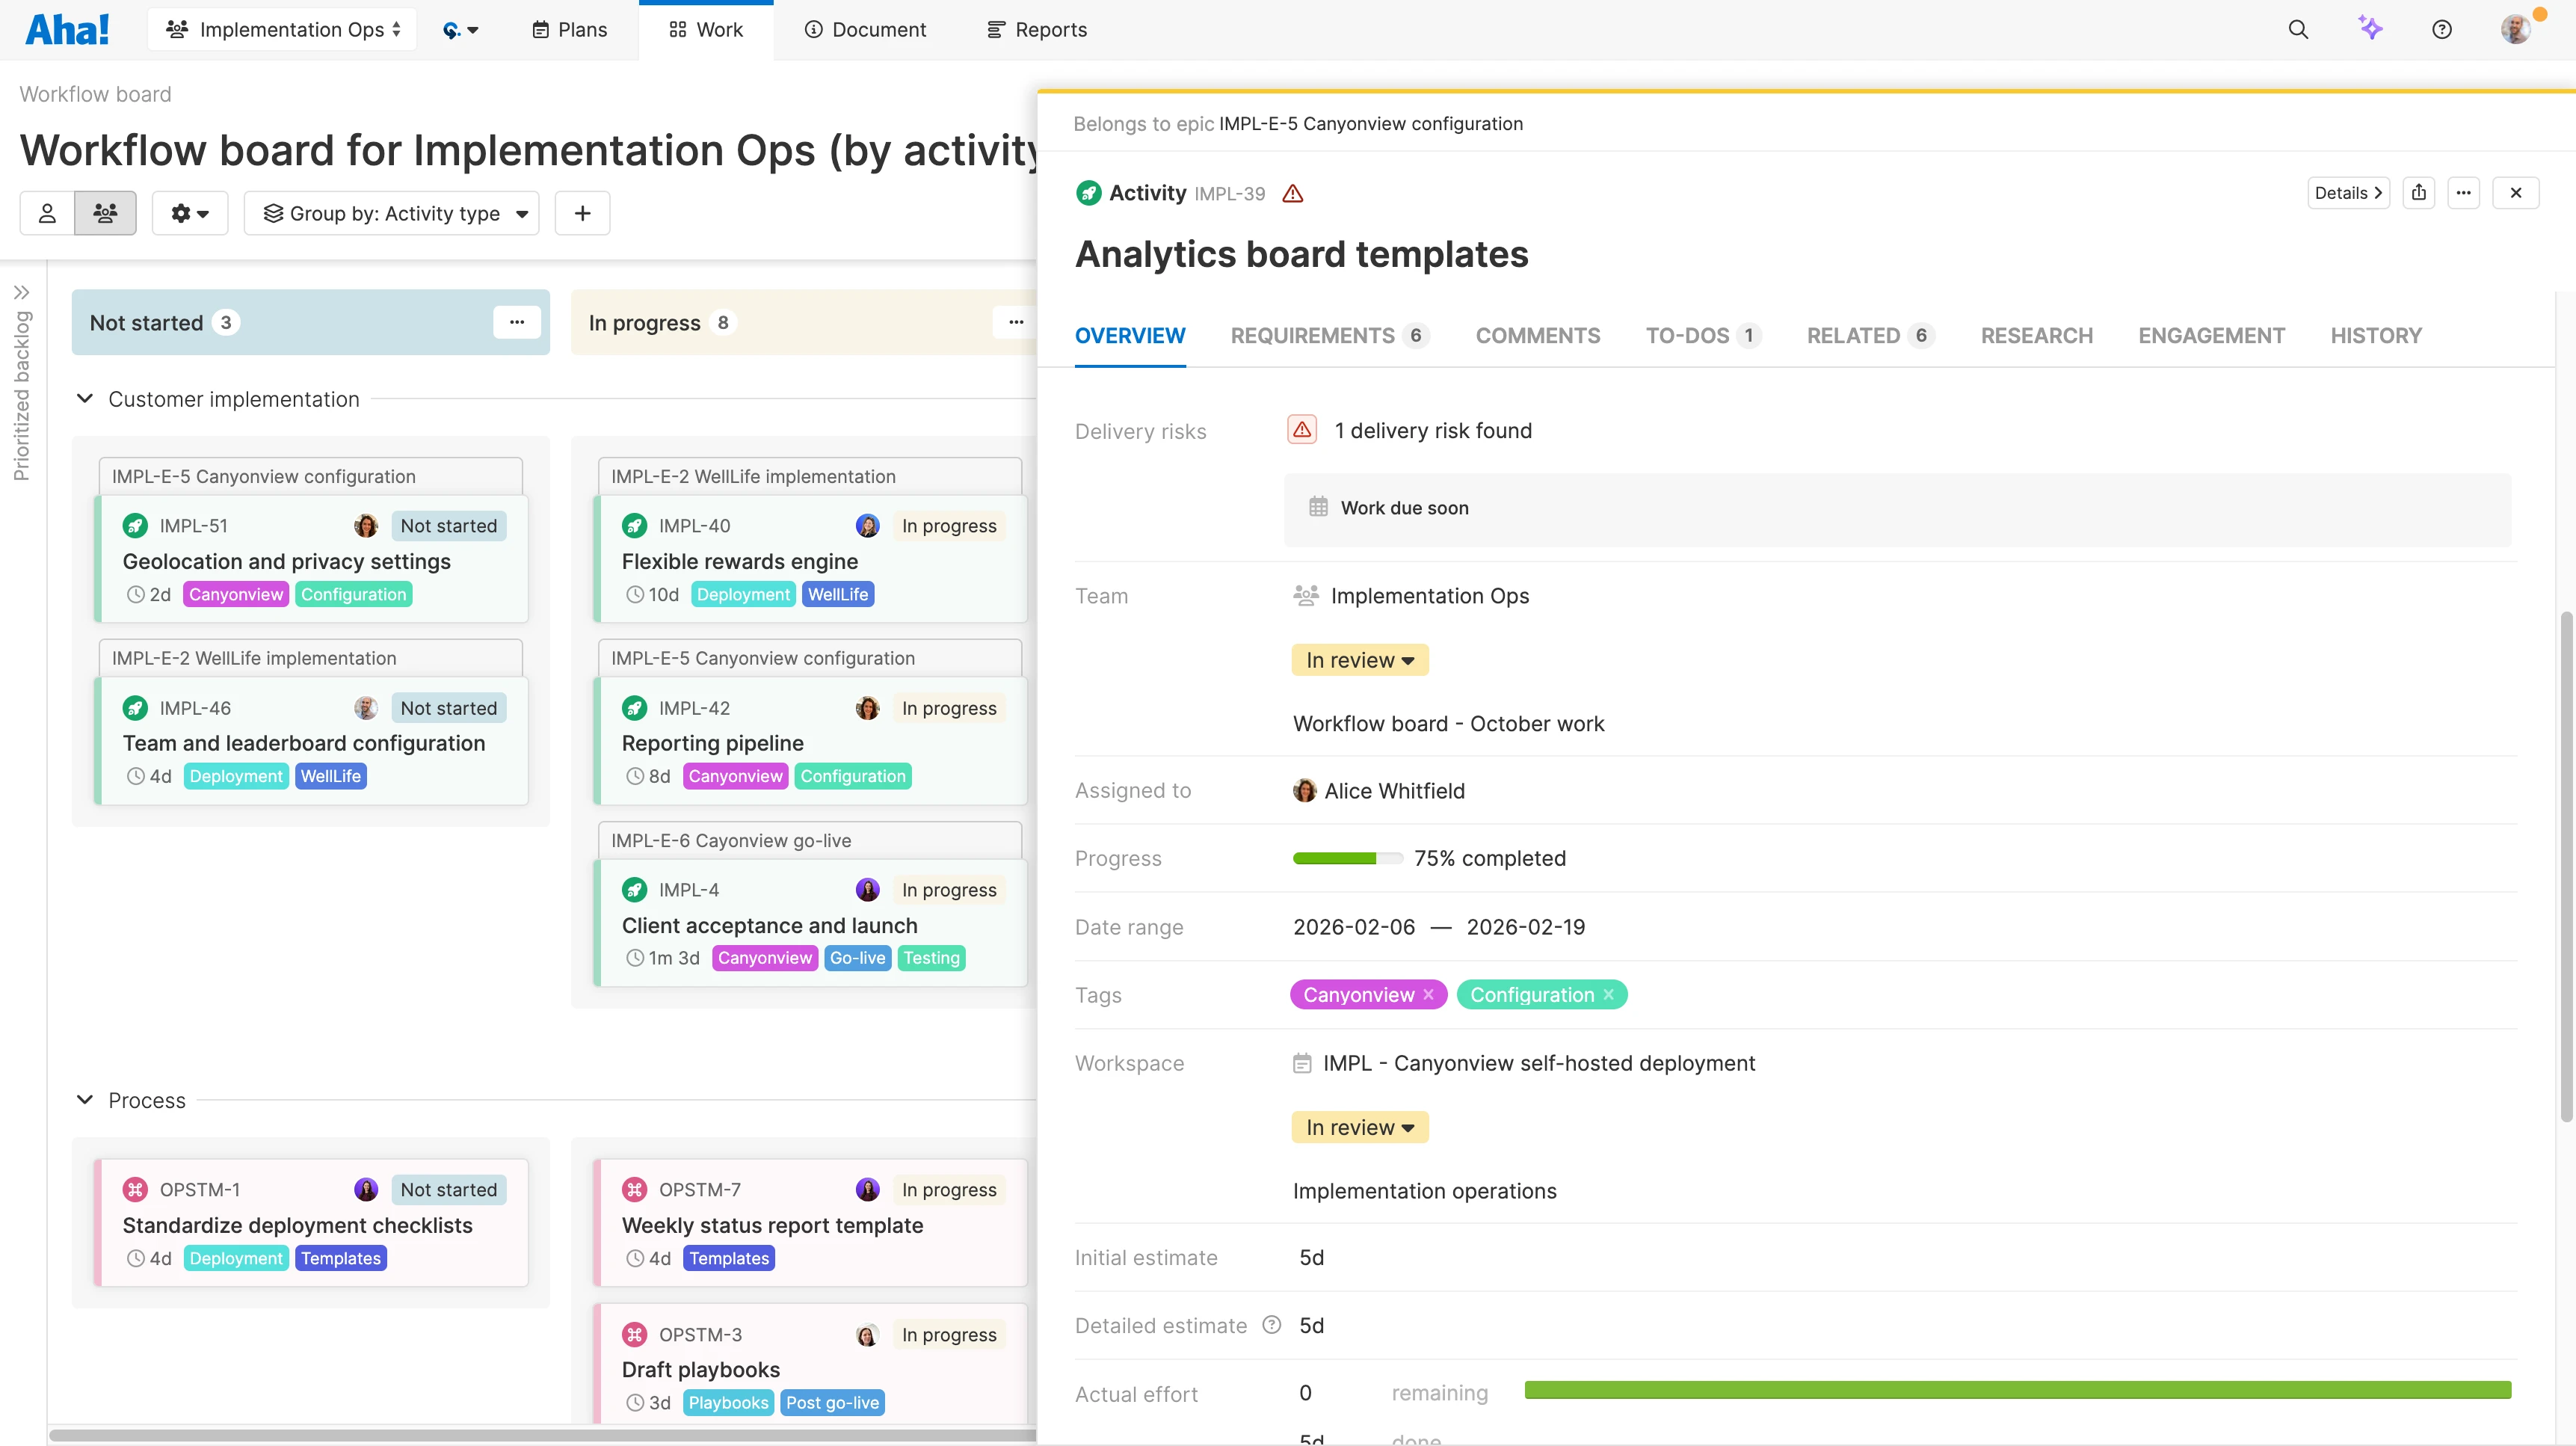
Task: Open the help question mark icon
Action: (x=2442, y=30)
